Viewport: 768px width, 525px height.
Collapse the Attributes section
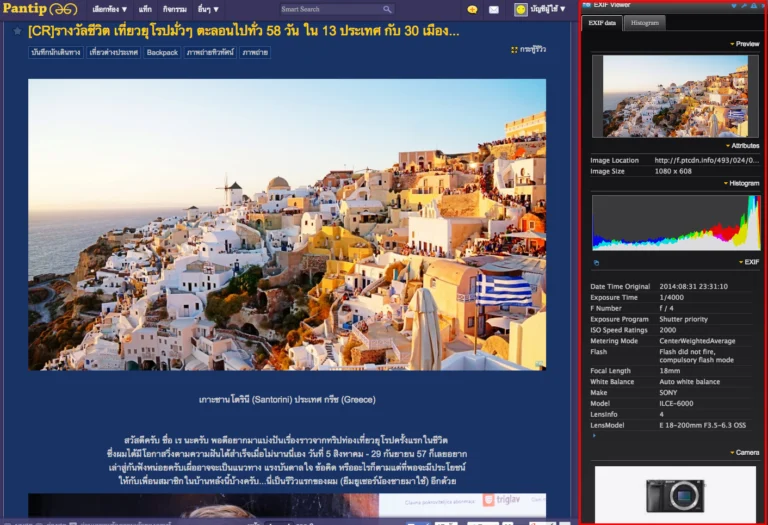pos(743,146)
